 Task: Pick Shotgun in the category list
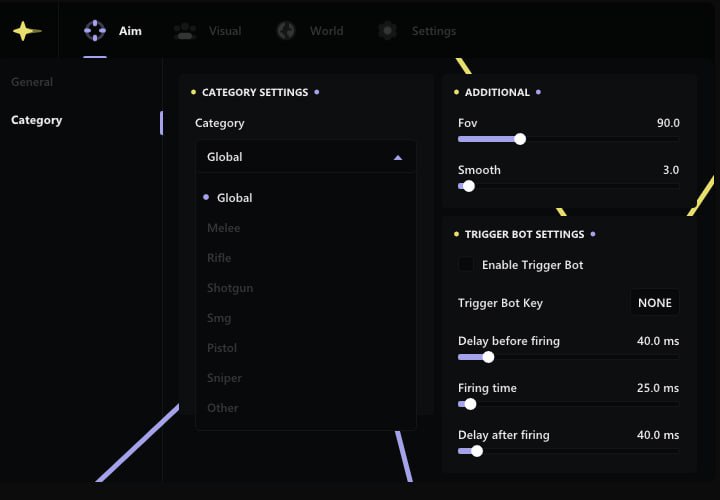(x=230, y=288)
